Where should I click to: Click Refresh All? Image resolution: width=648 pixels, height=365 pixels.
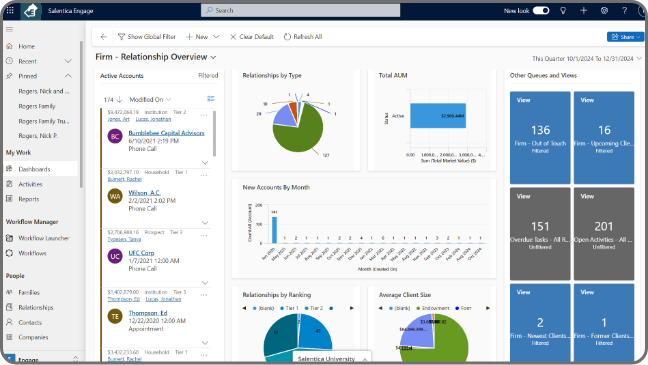coord(303,37)
